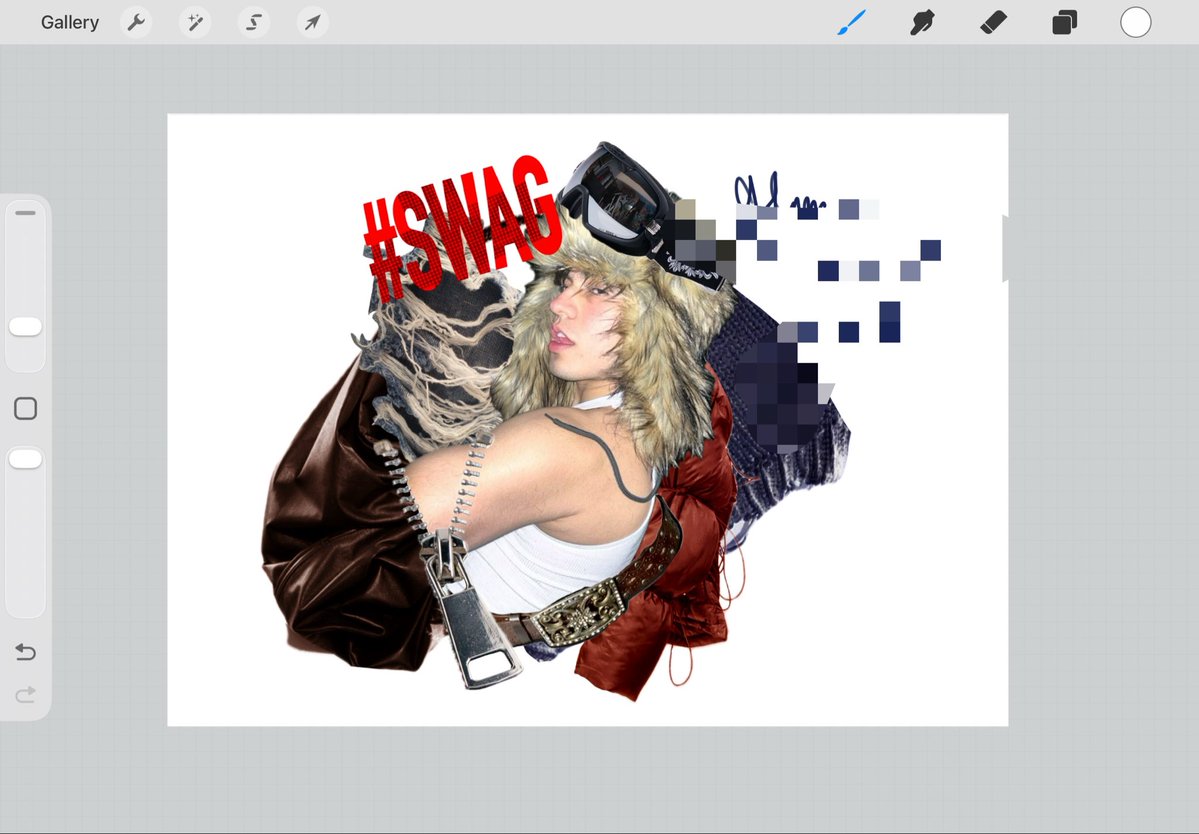Select the Smudge tool
The height and width of the screenshot is (834, 1199).
[x=921, y=21]
